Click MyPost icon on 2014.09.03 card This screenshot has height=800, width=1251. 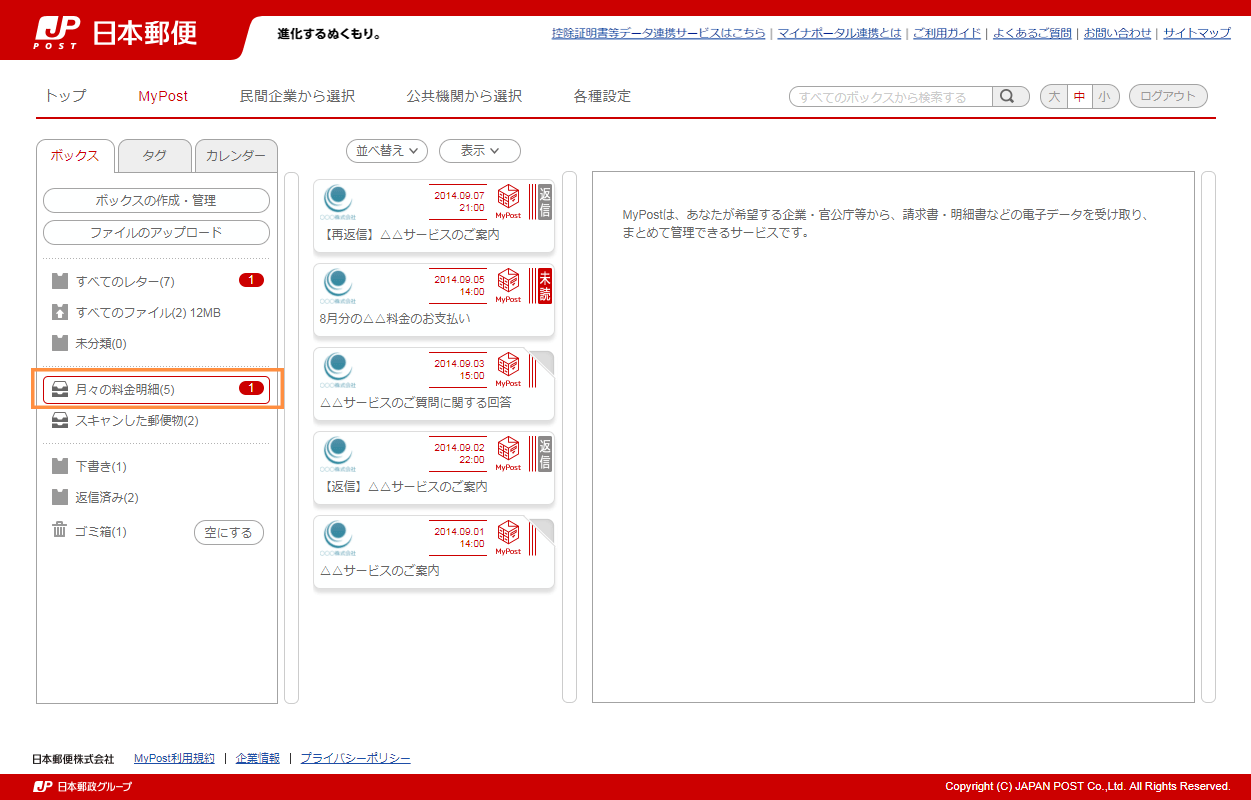(x=508, y=370)
